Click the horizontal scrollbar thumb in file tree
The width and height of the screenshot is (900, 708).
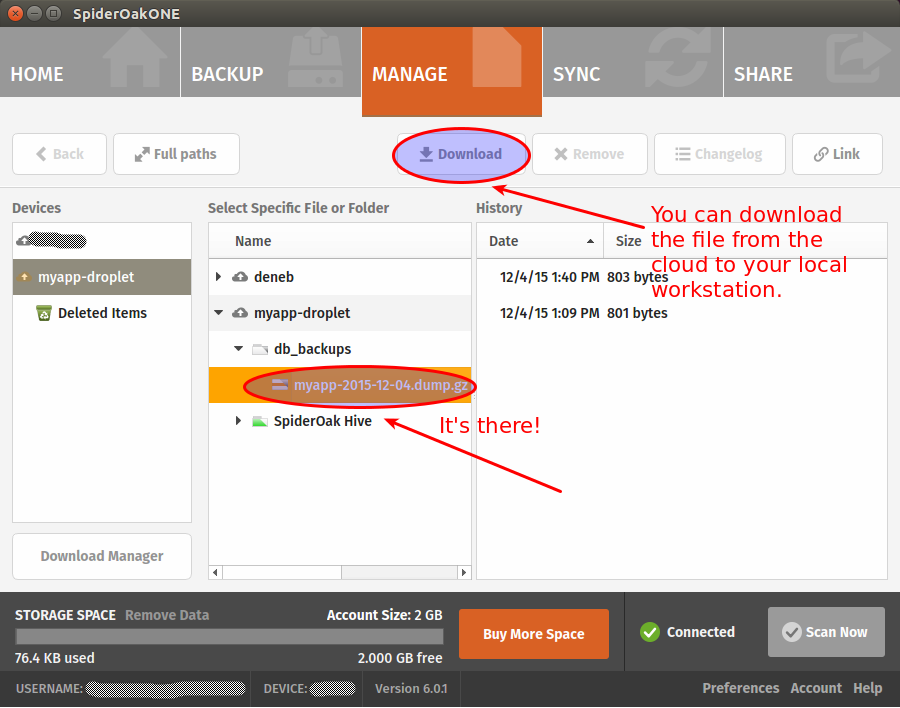[282, 572]
